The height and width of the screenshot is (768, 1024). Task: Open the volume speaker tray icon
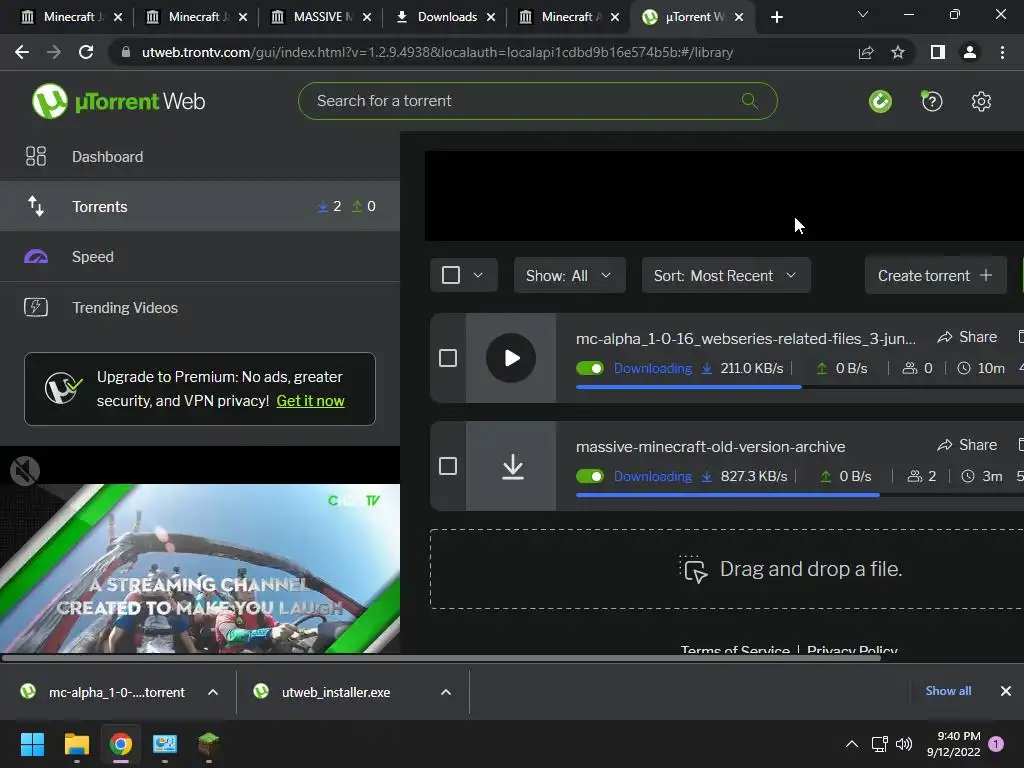point(904,744)
